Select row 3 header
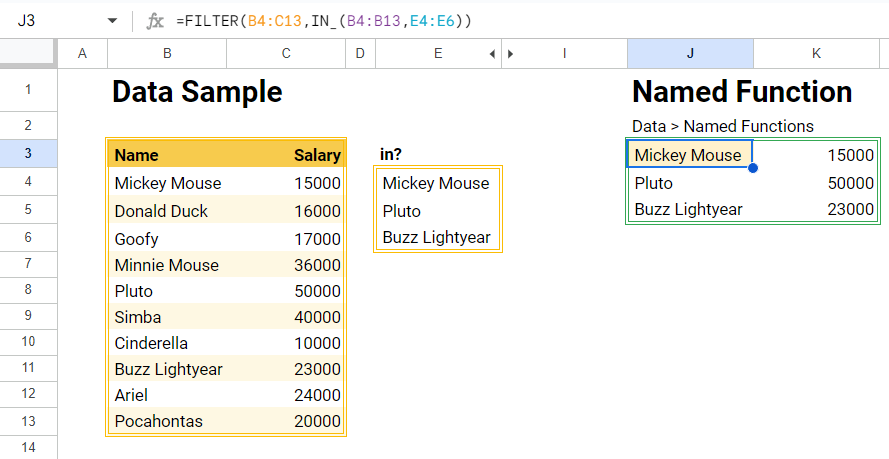This screenshot has height=459, width=889. coord(28,154)
